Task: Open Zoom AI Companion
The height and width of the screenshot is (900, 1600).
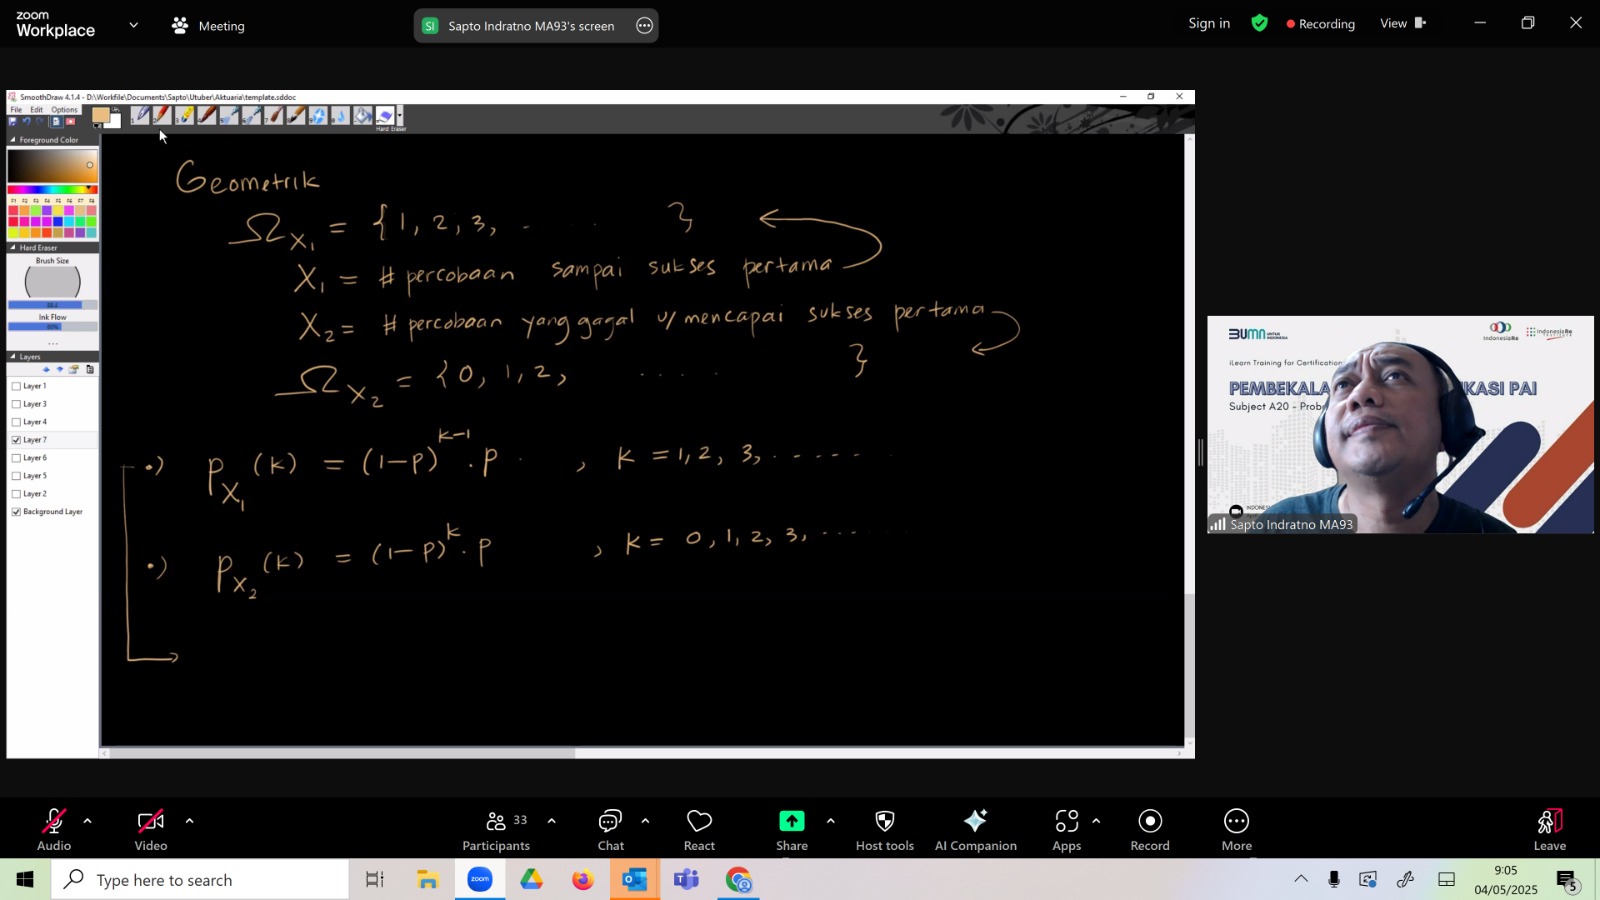Action: [x=975, y=830]
